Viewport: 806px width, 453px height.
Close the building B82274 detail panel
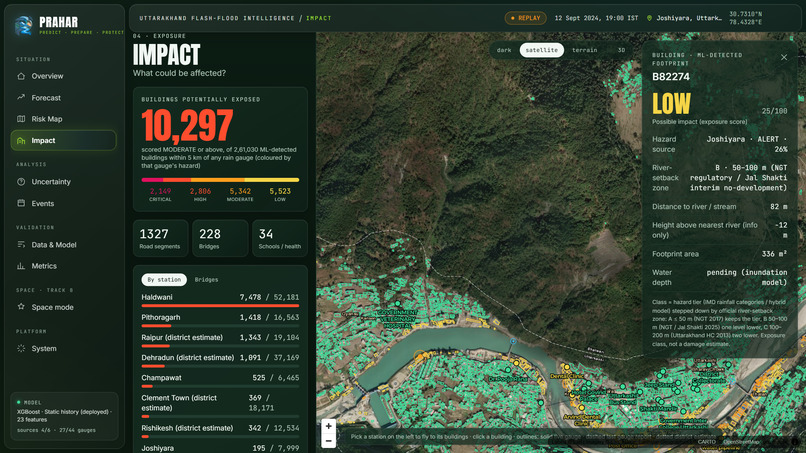[784, 57]
